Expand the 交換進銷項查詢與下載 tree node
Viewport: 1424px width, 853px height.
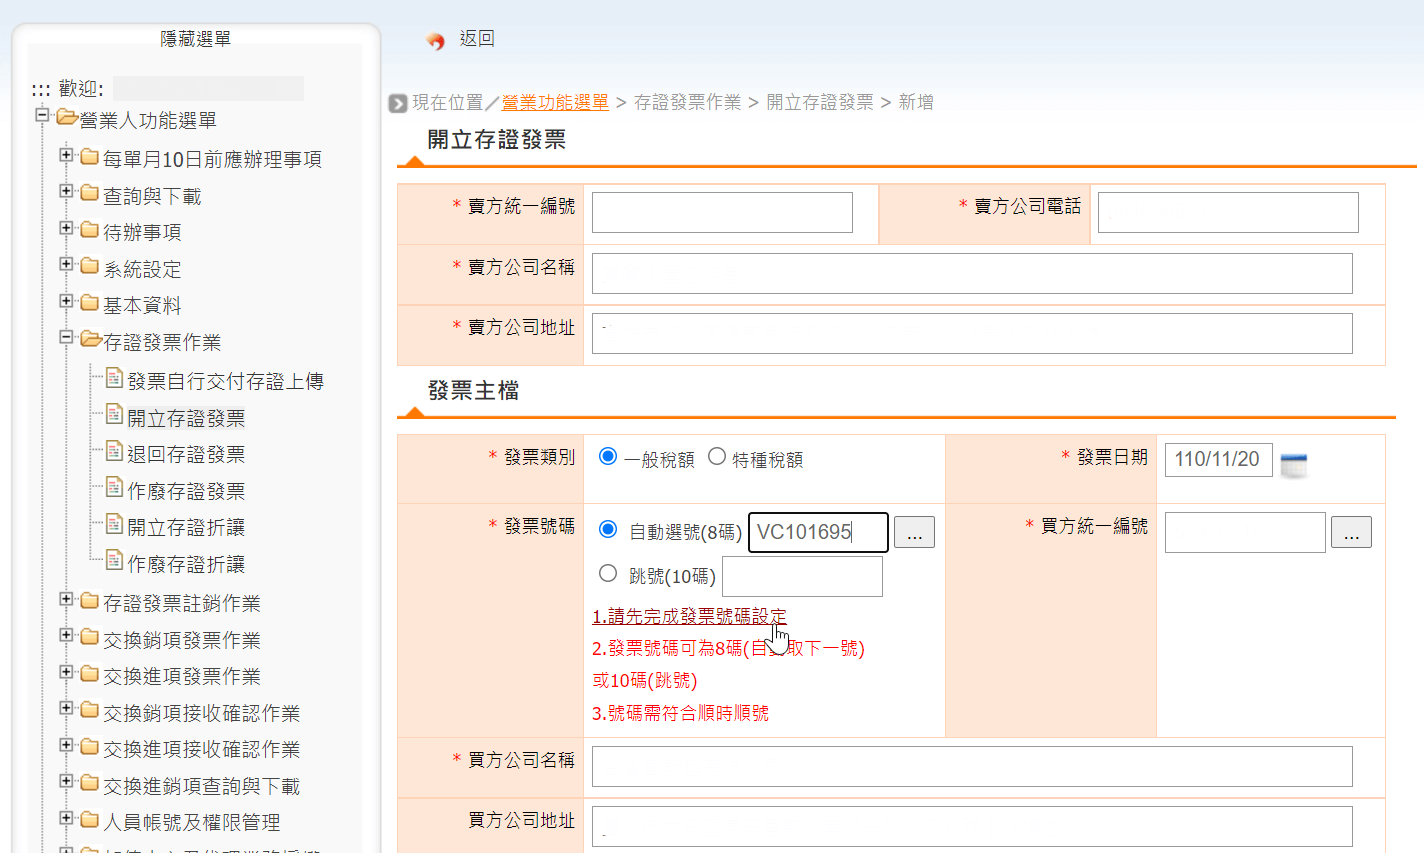click(x=66, y=781)
